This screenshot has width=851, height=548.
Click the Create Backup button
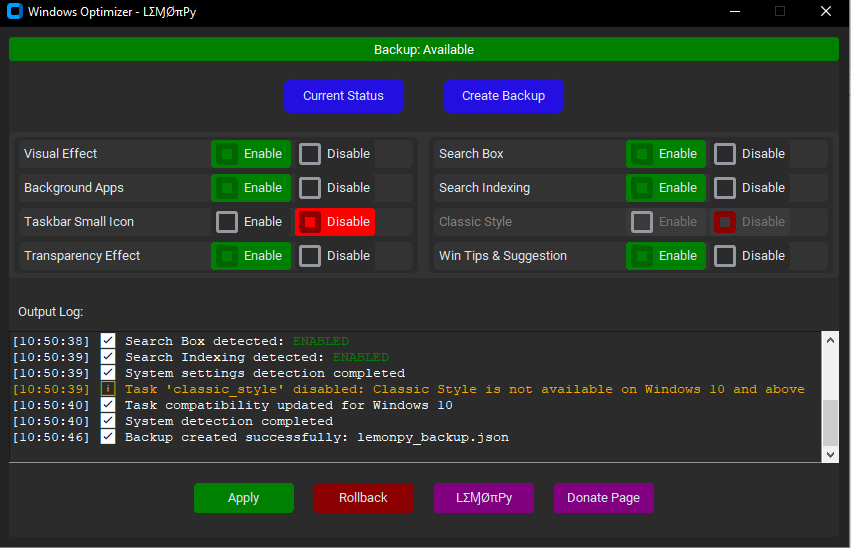(503, 96)
